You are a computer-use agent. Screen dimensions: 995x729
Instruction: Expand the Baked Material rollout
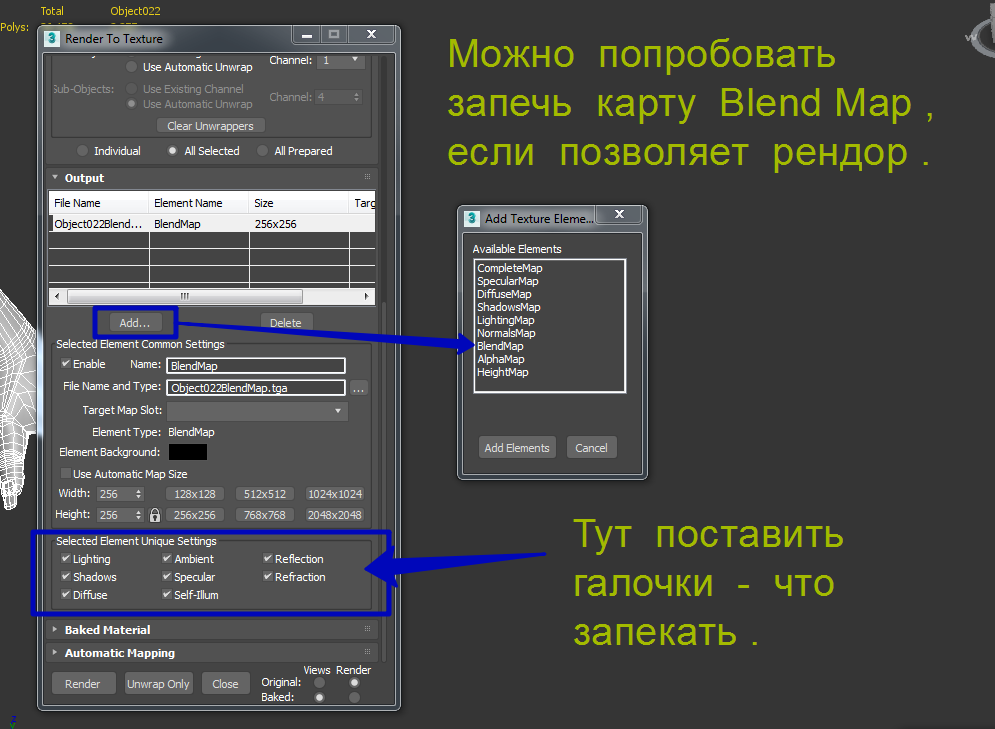coord(107,630)
